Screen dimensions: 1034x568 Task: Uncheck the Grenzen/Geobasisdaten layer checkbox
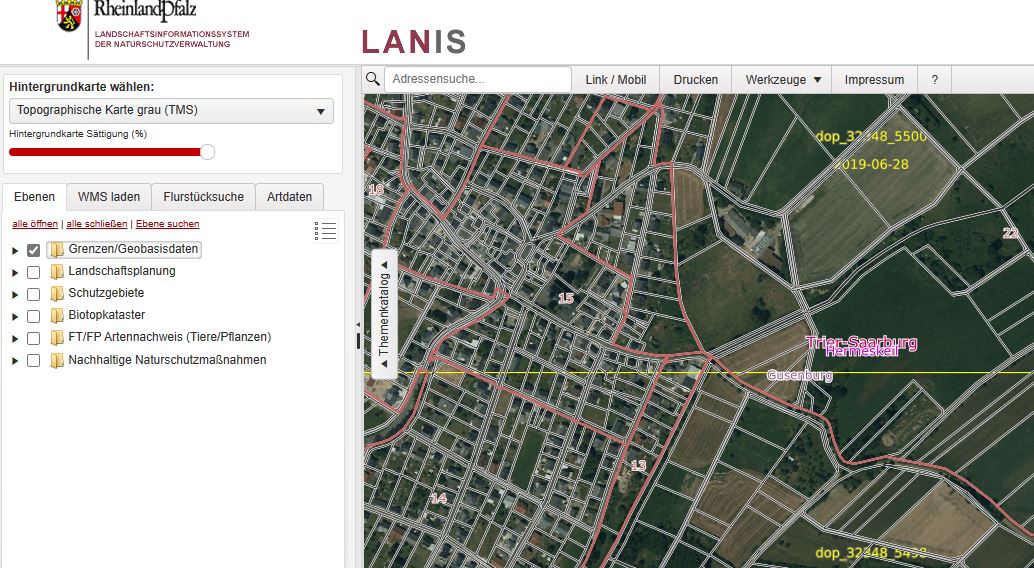(33, 250)
